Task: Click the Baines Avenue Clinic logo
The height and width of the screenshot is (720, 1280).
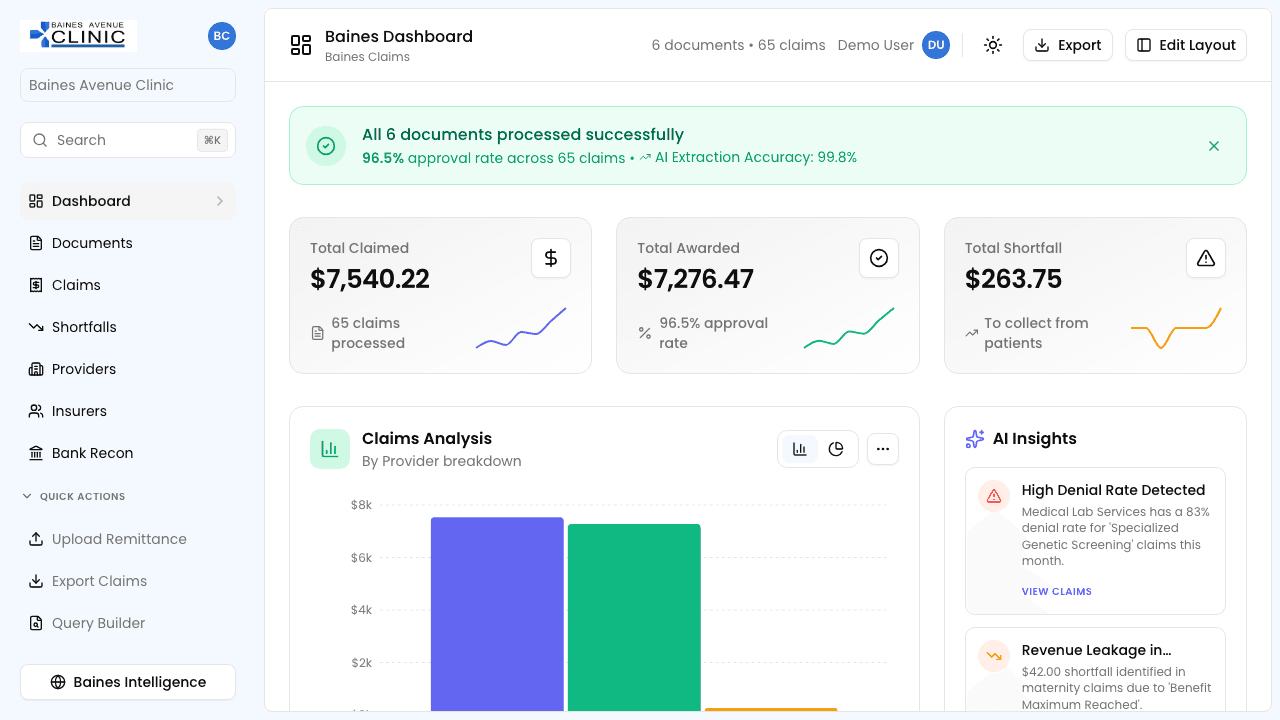Action: (78, 36)
